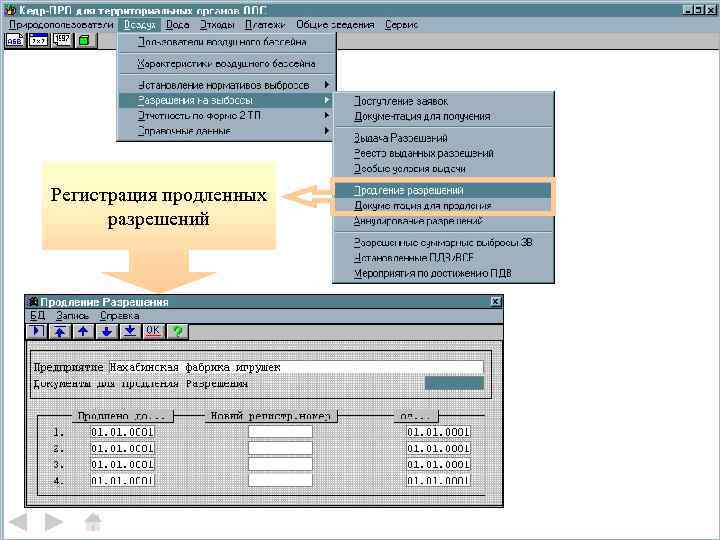
Task: Click row 3 right-side 'от' date field
Action: [x=439, y=465]
